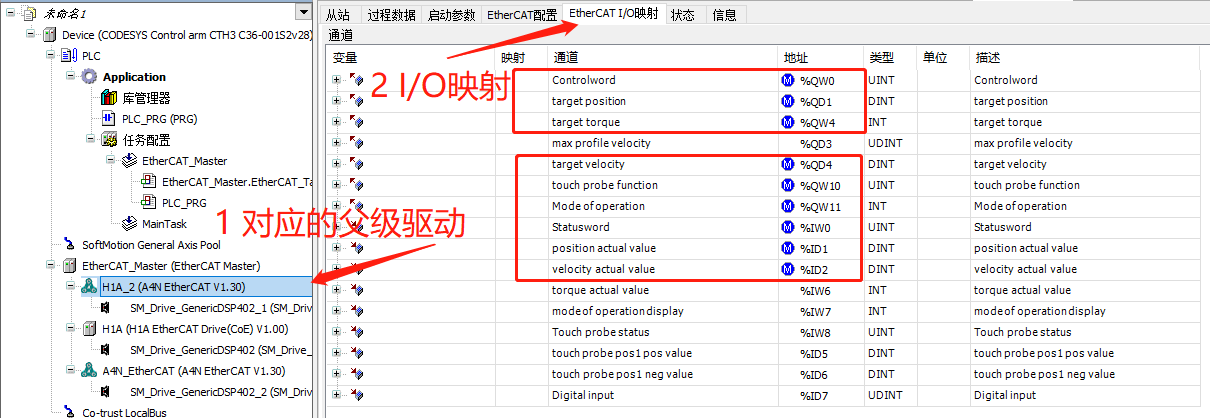Image resolution: width=1210 pixels, height=418 pixels.
Task: Collapse the Device node in tree
Action: [32, 34]
